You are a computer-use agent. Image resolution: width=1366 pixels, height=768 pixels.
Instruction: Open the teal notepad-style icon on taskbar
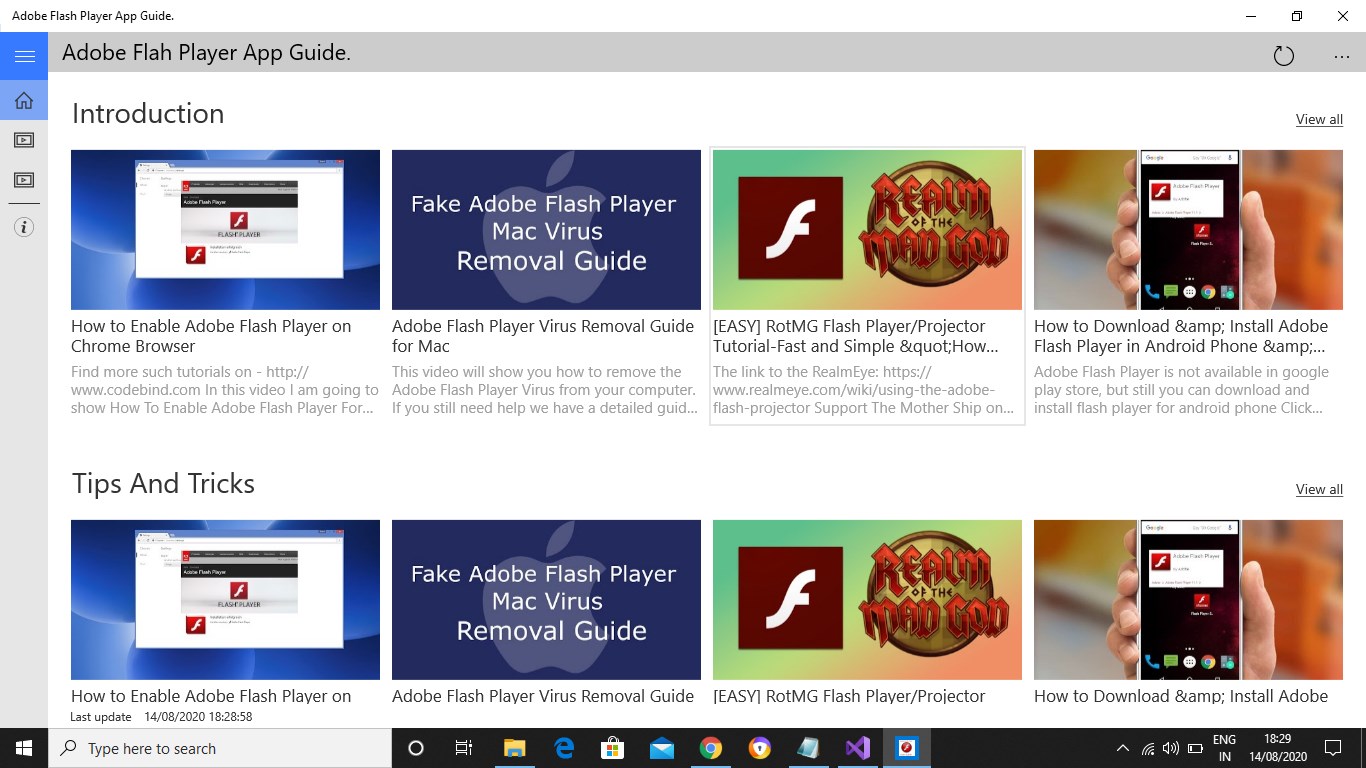coord(809,748)
